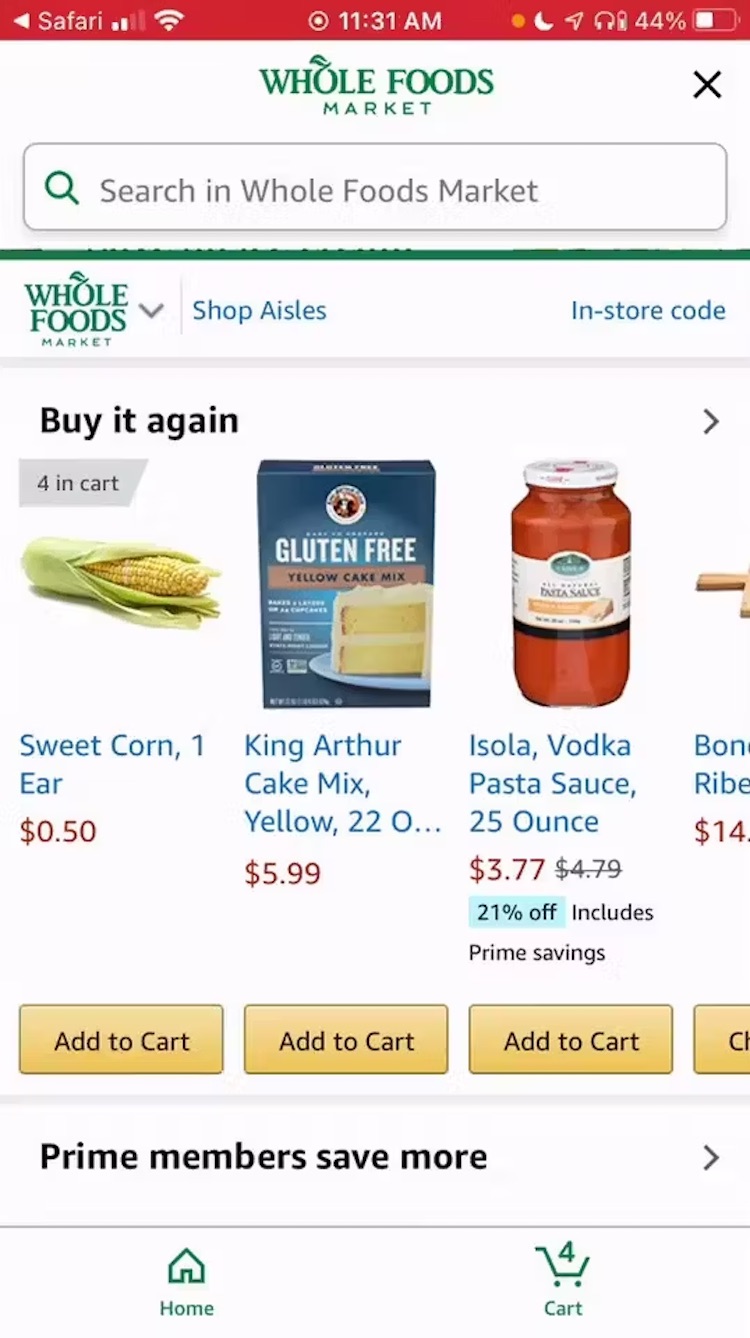The width and height of the screenshot is (750, 1338).
Task: Open the Shop Aisles menu
Action: pos(259,311)
